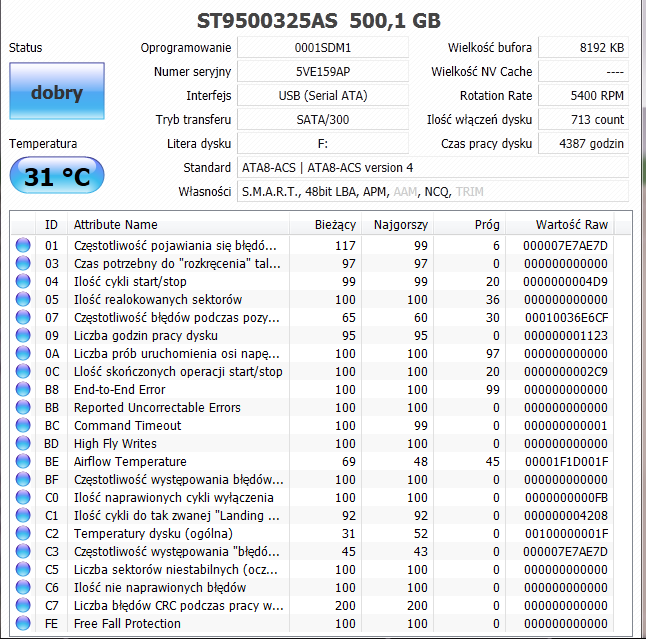Select 'End-to-End Error' attribute name
This screenshot has height=639, width=646.
119,389
